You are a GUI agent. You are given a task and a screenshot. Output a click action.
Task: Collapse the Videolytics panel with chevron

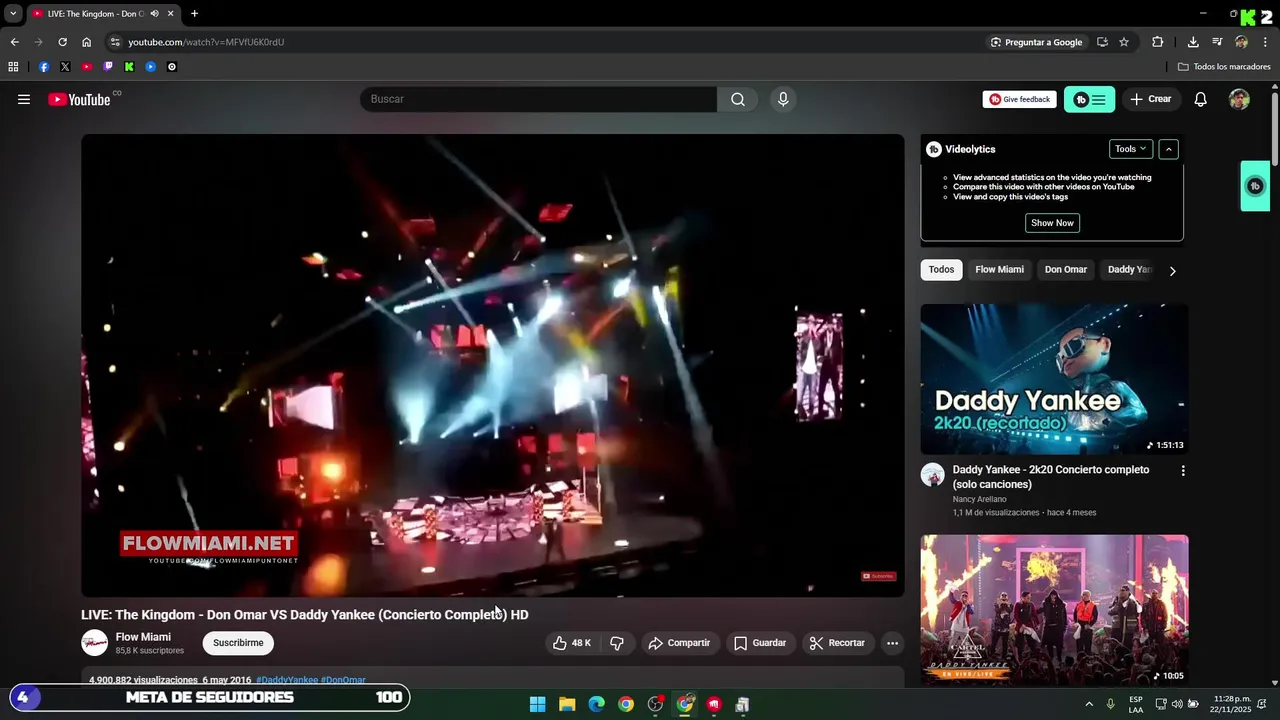[x=1169, y=149]
